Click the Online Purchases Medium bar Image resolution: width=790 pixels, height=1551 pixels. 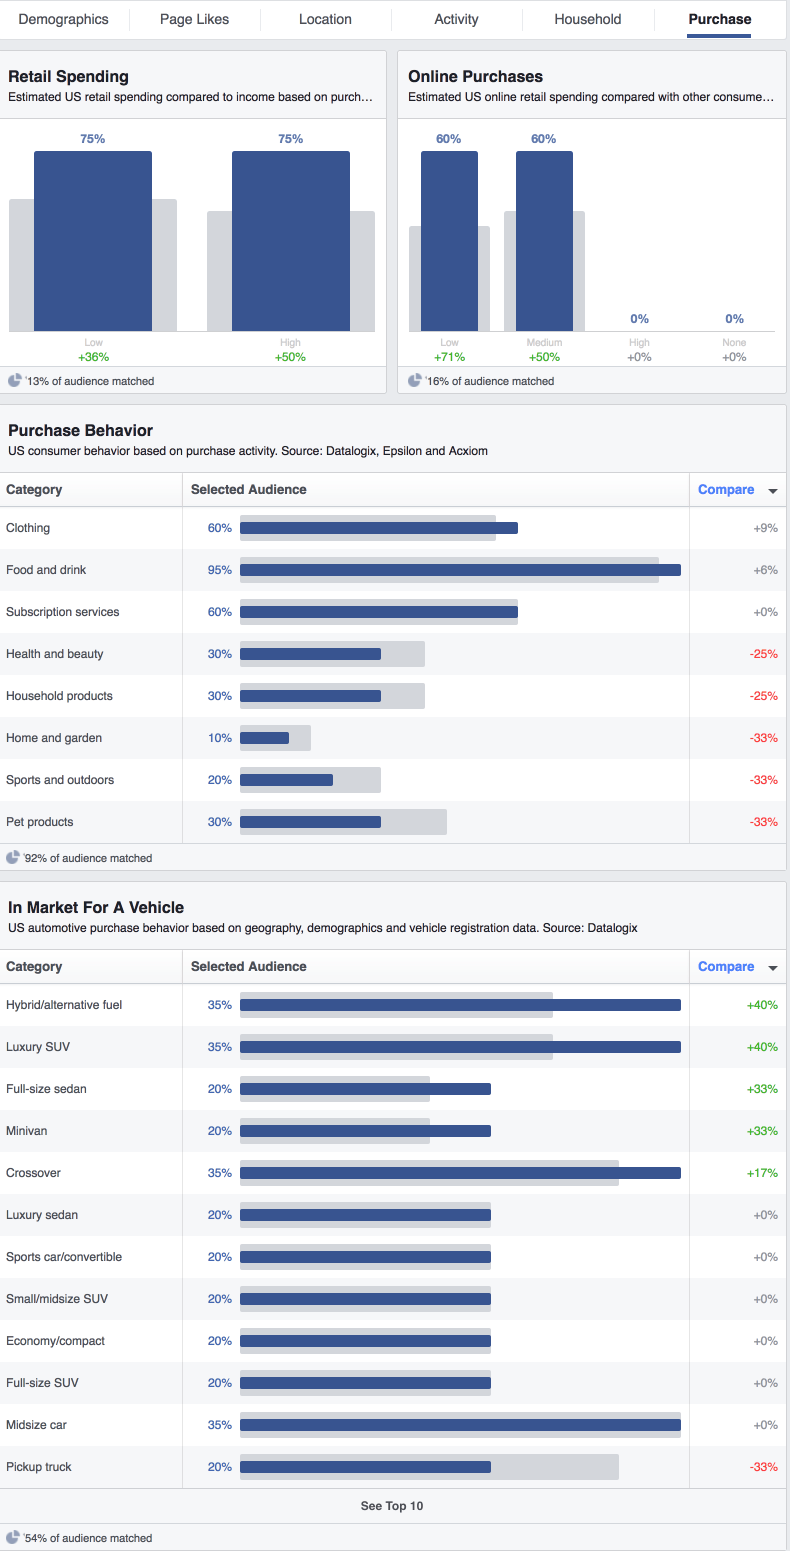click(544, 241)
